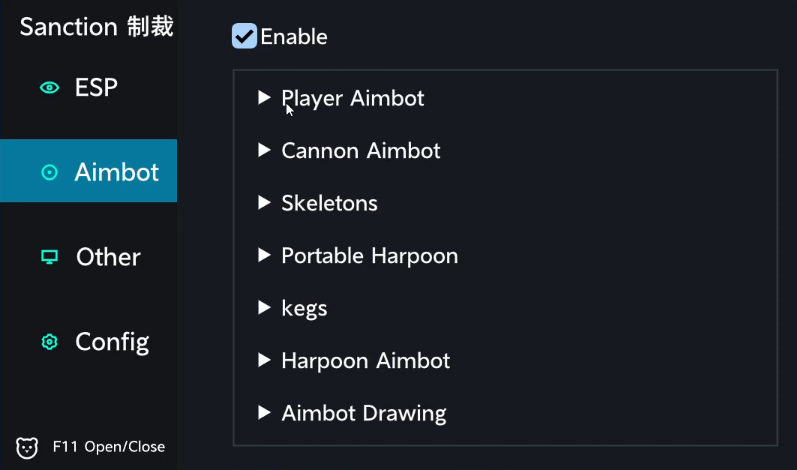Select the Aimbot tab label
The image size is (797, 470).
tap(116, 172)
